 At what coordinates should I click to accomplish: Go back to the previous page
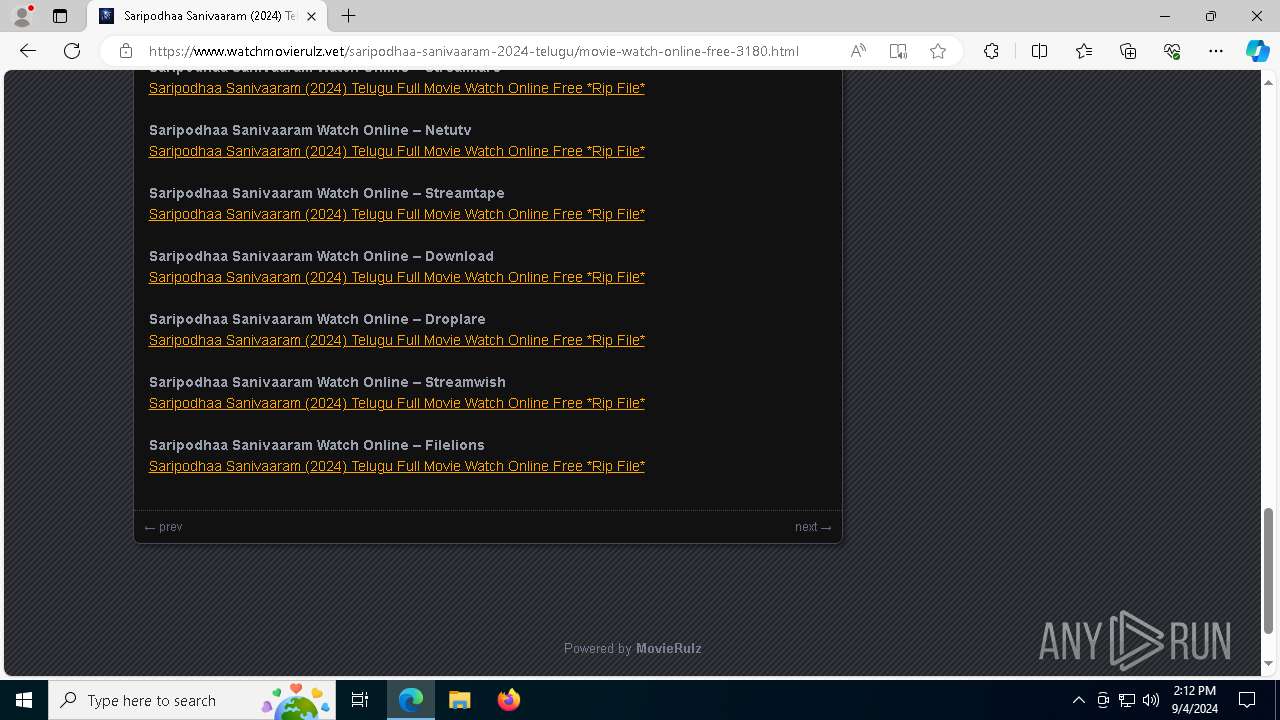click(x=28, y=51)
